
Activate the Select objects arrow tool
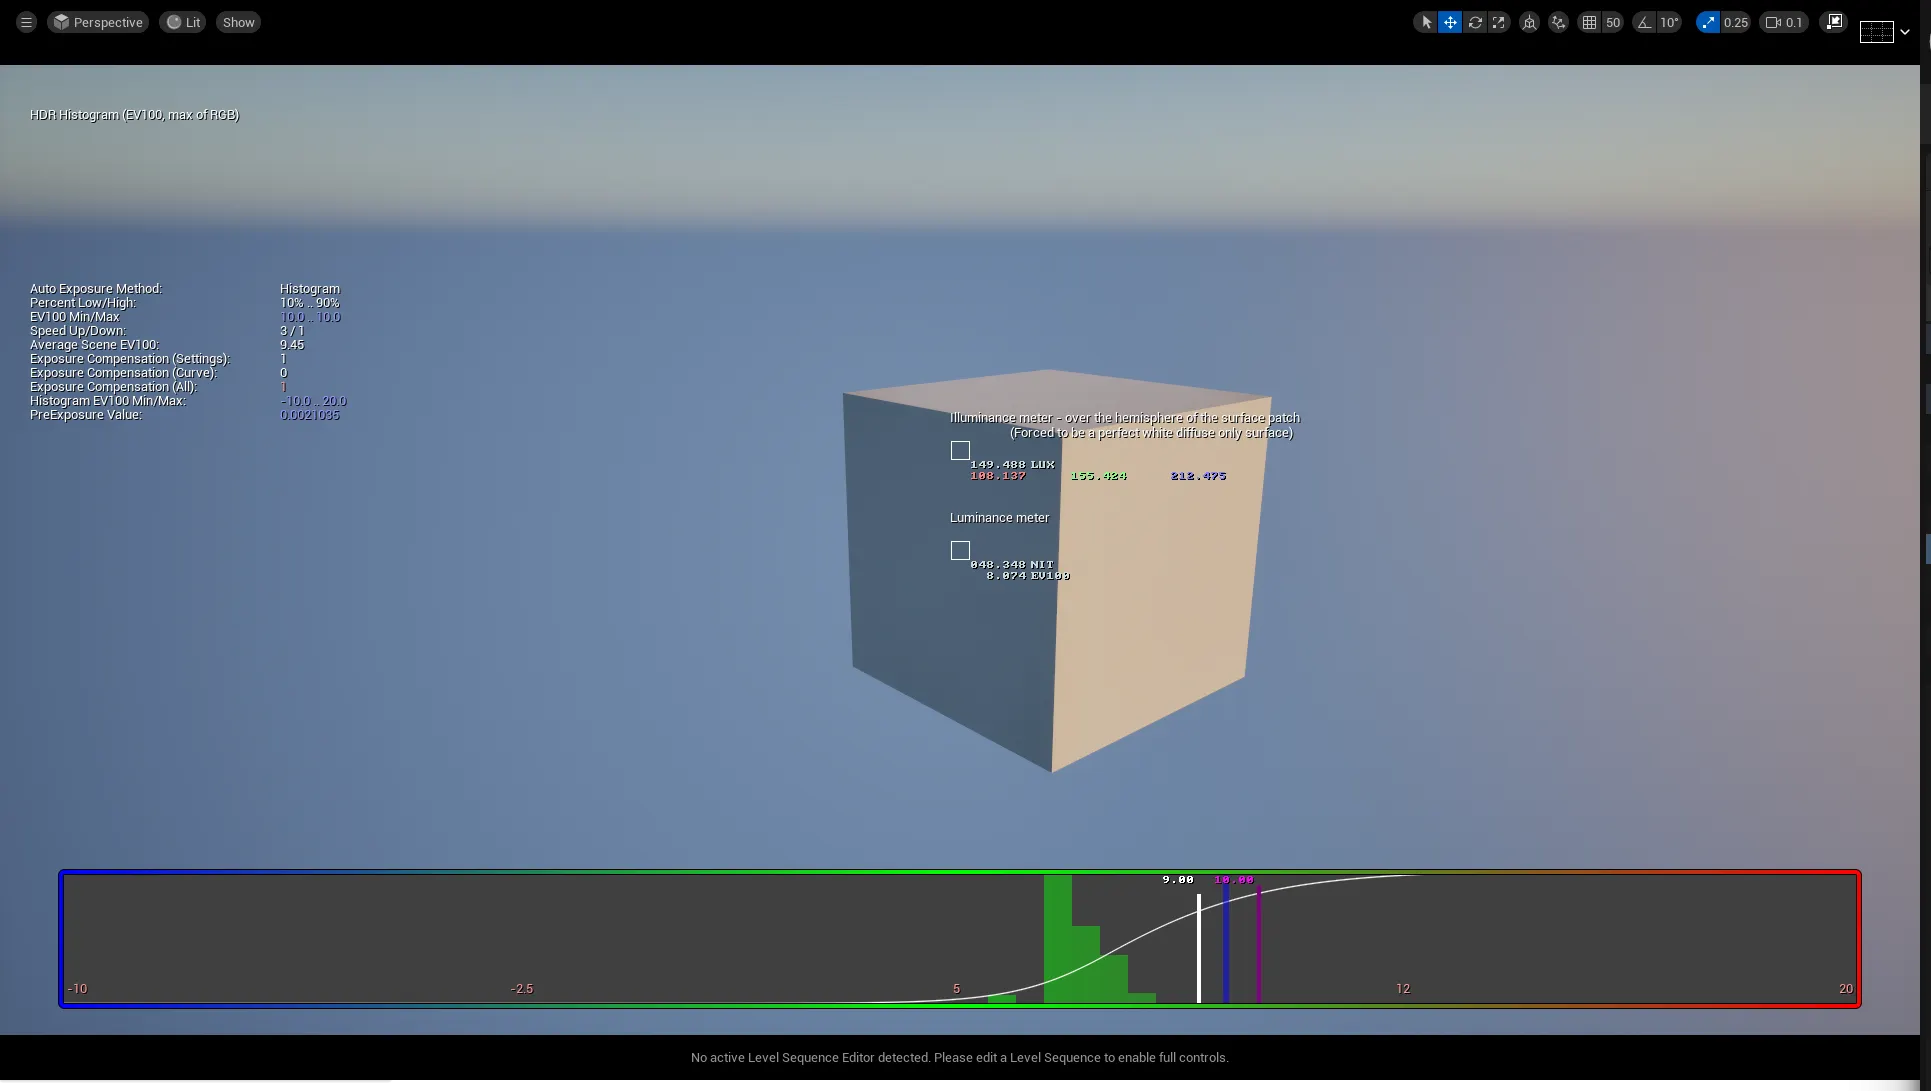1426,22
